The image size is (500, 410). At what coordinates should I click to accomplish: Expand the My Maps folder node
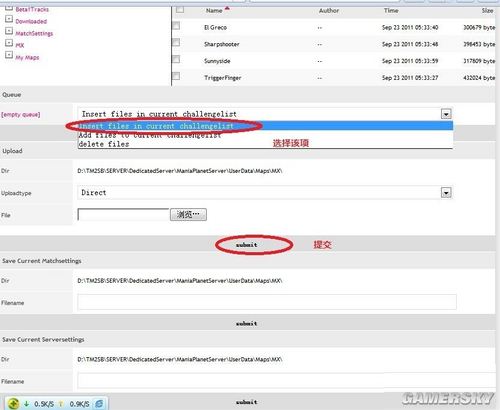pyautogui.click(x=9, y=55)
